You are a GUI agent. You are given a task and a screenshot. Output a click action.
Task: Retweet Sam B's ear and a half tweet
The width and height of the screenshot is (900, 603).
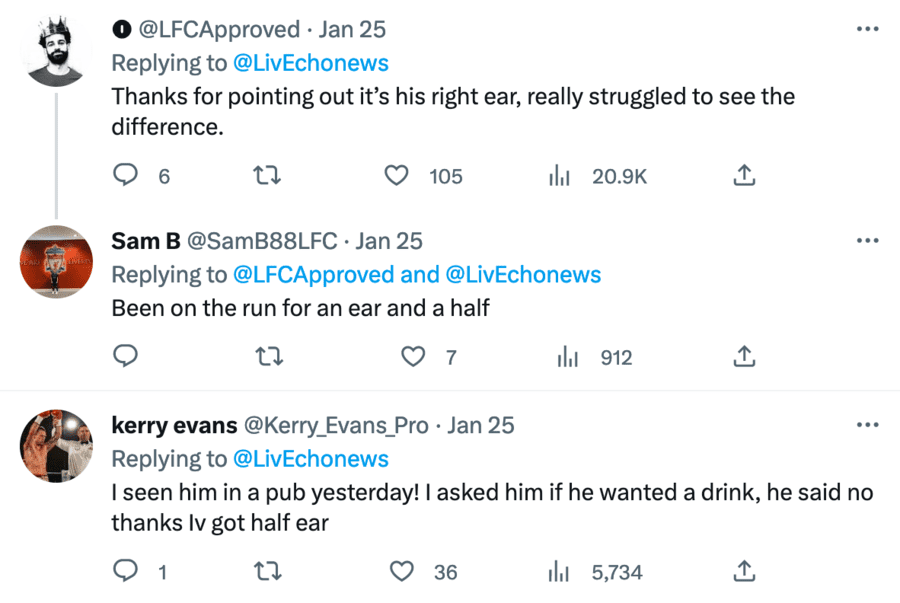[x=267, y=356]
